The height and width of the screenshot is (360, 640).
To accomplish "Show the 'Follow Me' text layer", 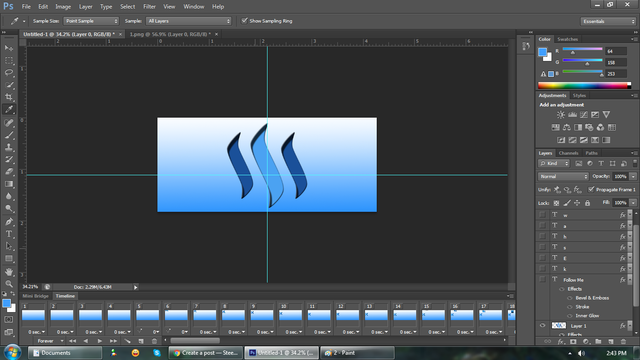I will click(x=542, y=280).
